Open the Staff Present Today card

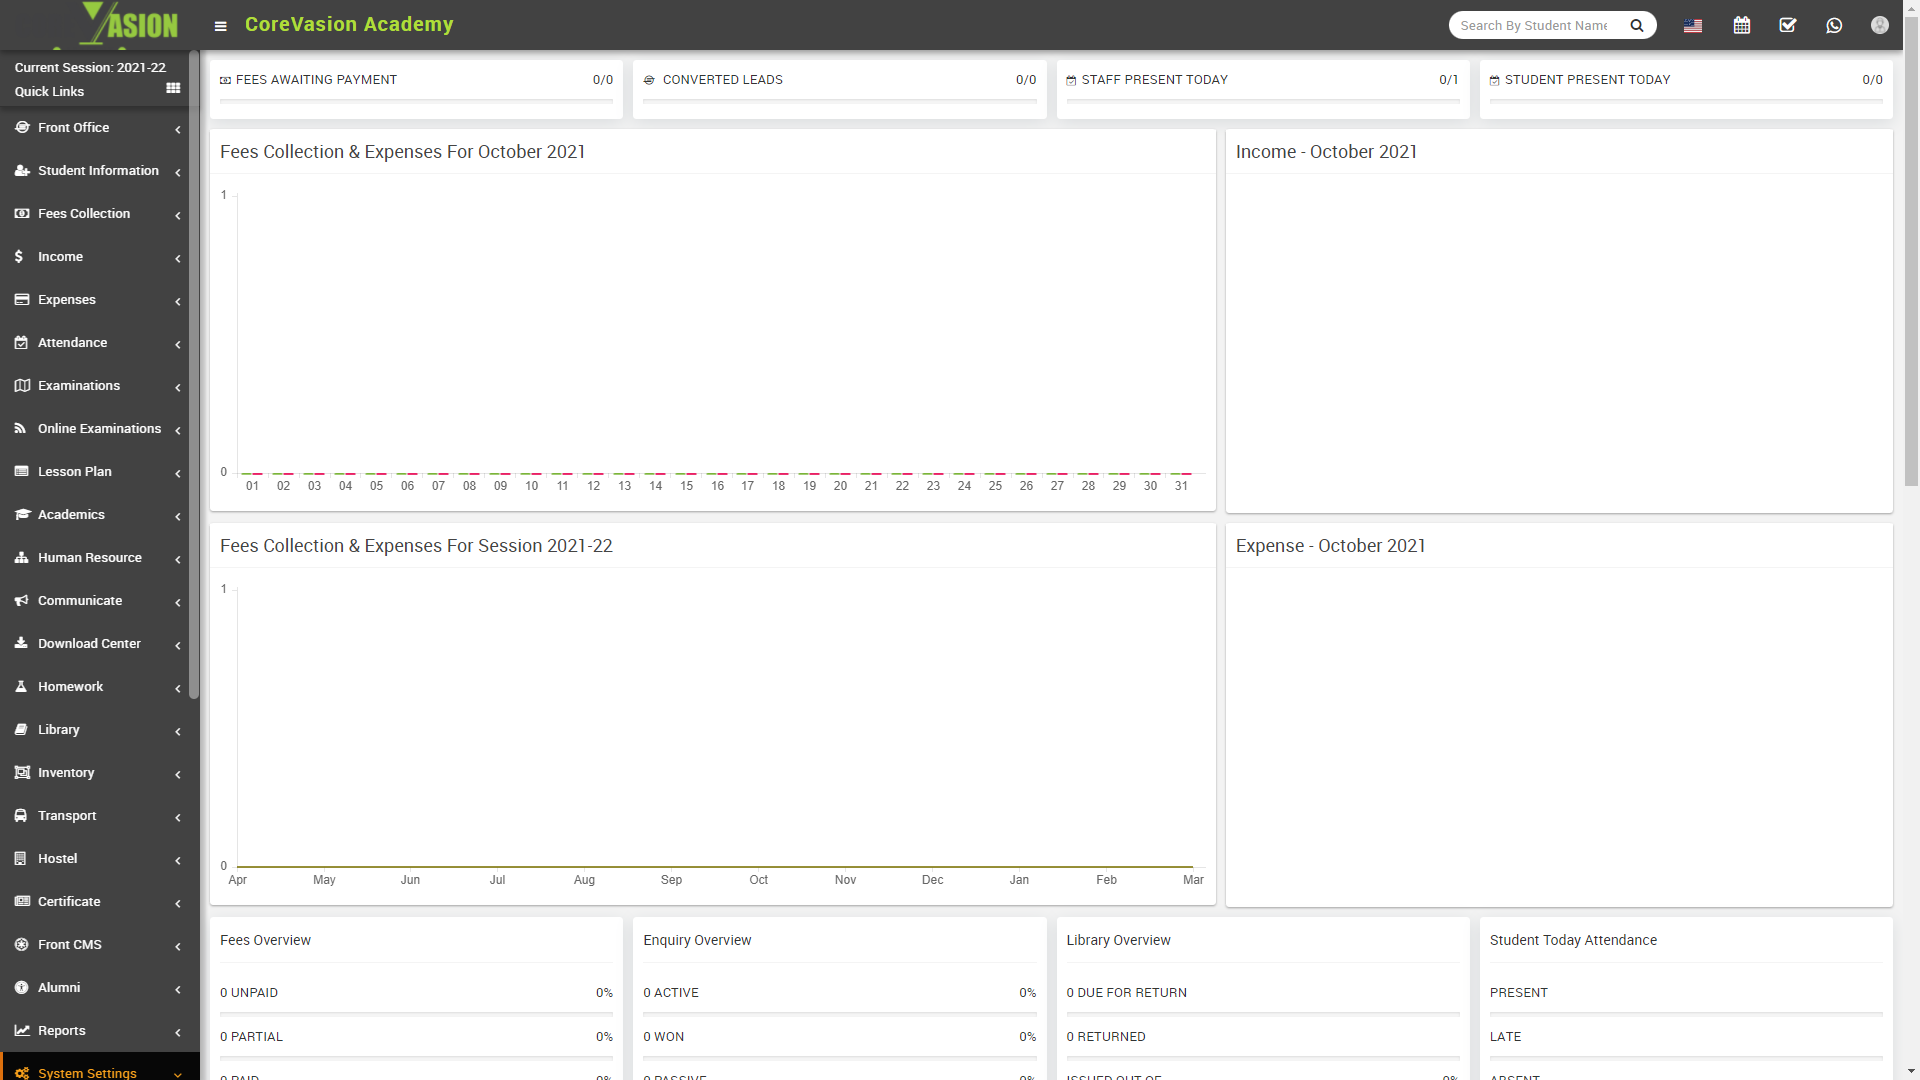tap(1263, 88)
